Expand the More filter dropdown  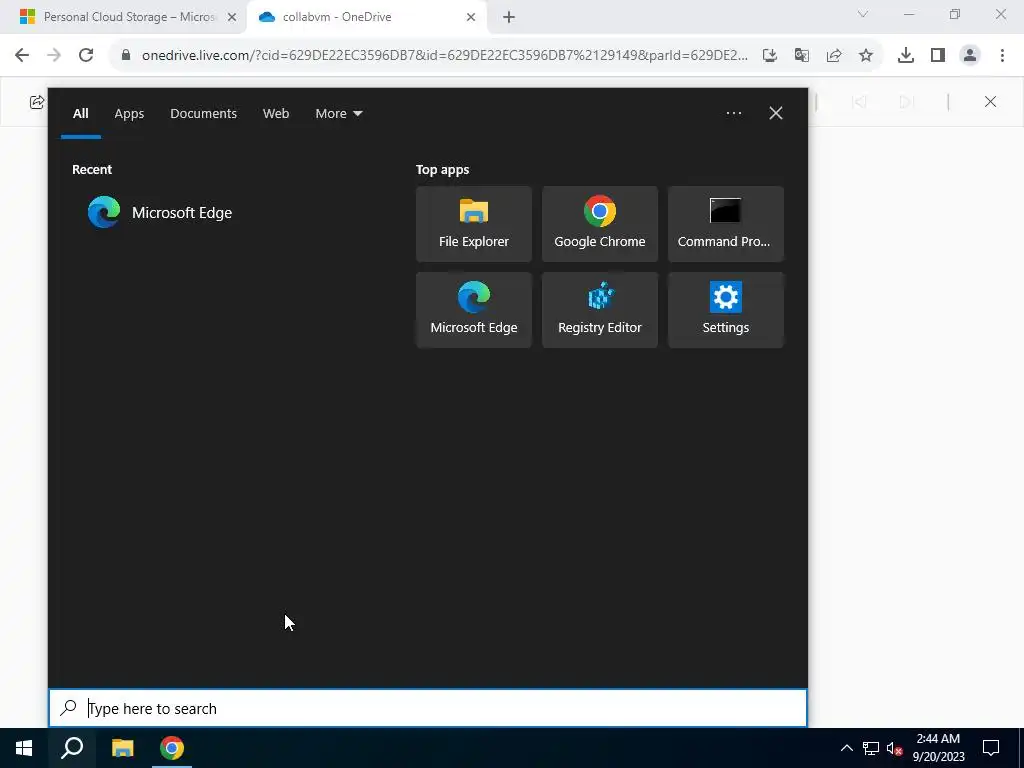coord(338,114)
